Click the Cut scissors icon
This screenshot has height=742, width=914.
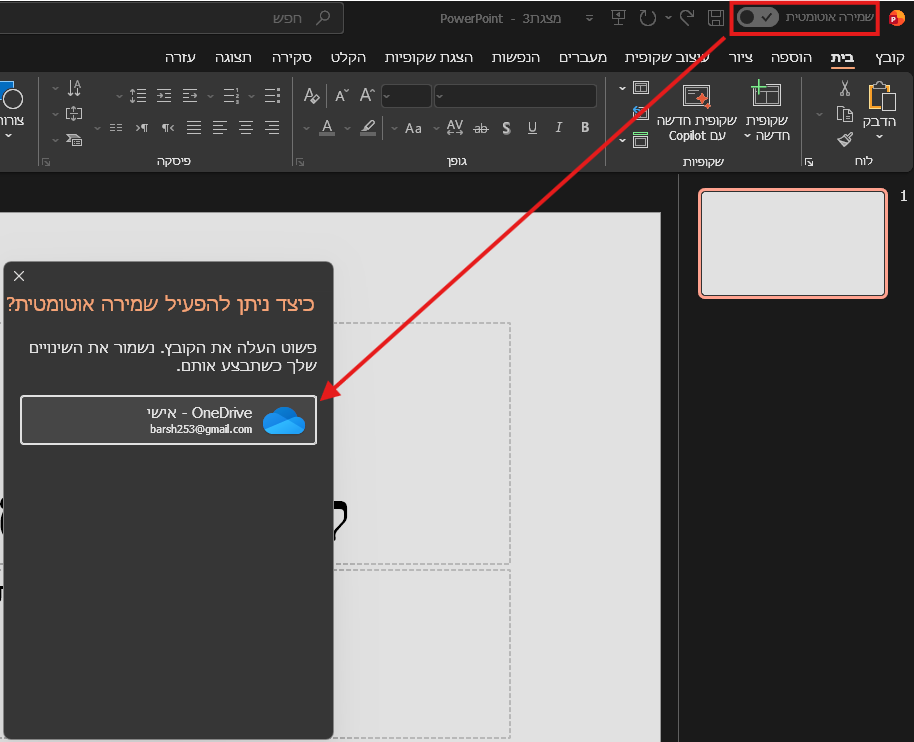tap(845, 89)
